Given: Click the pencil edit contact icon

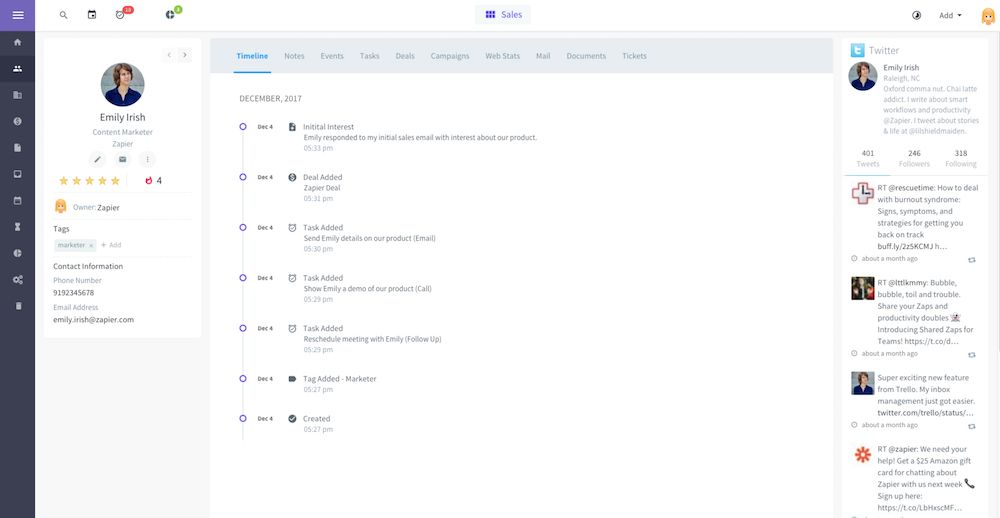Looking at the screenshot, I should 97,159.
